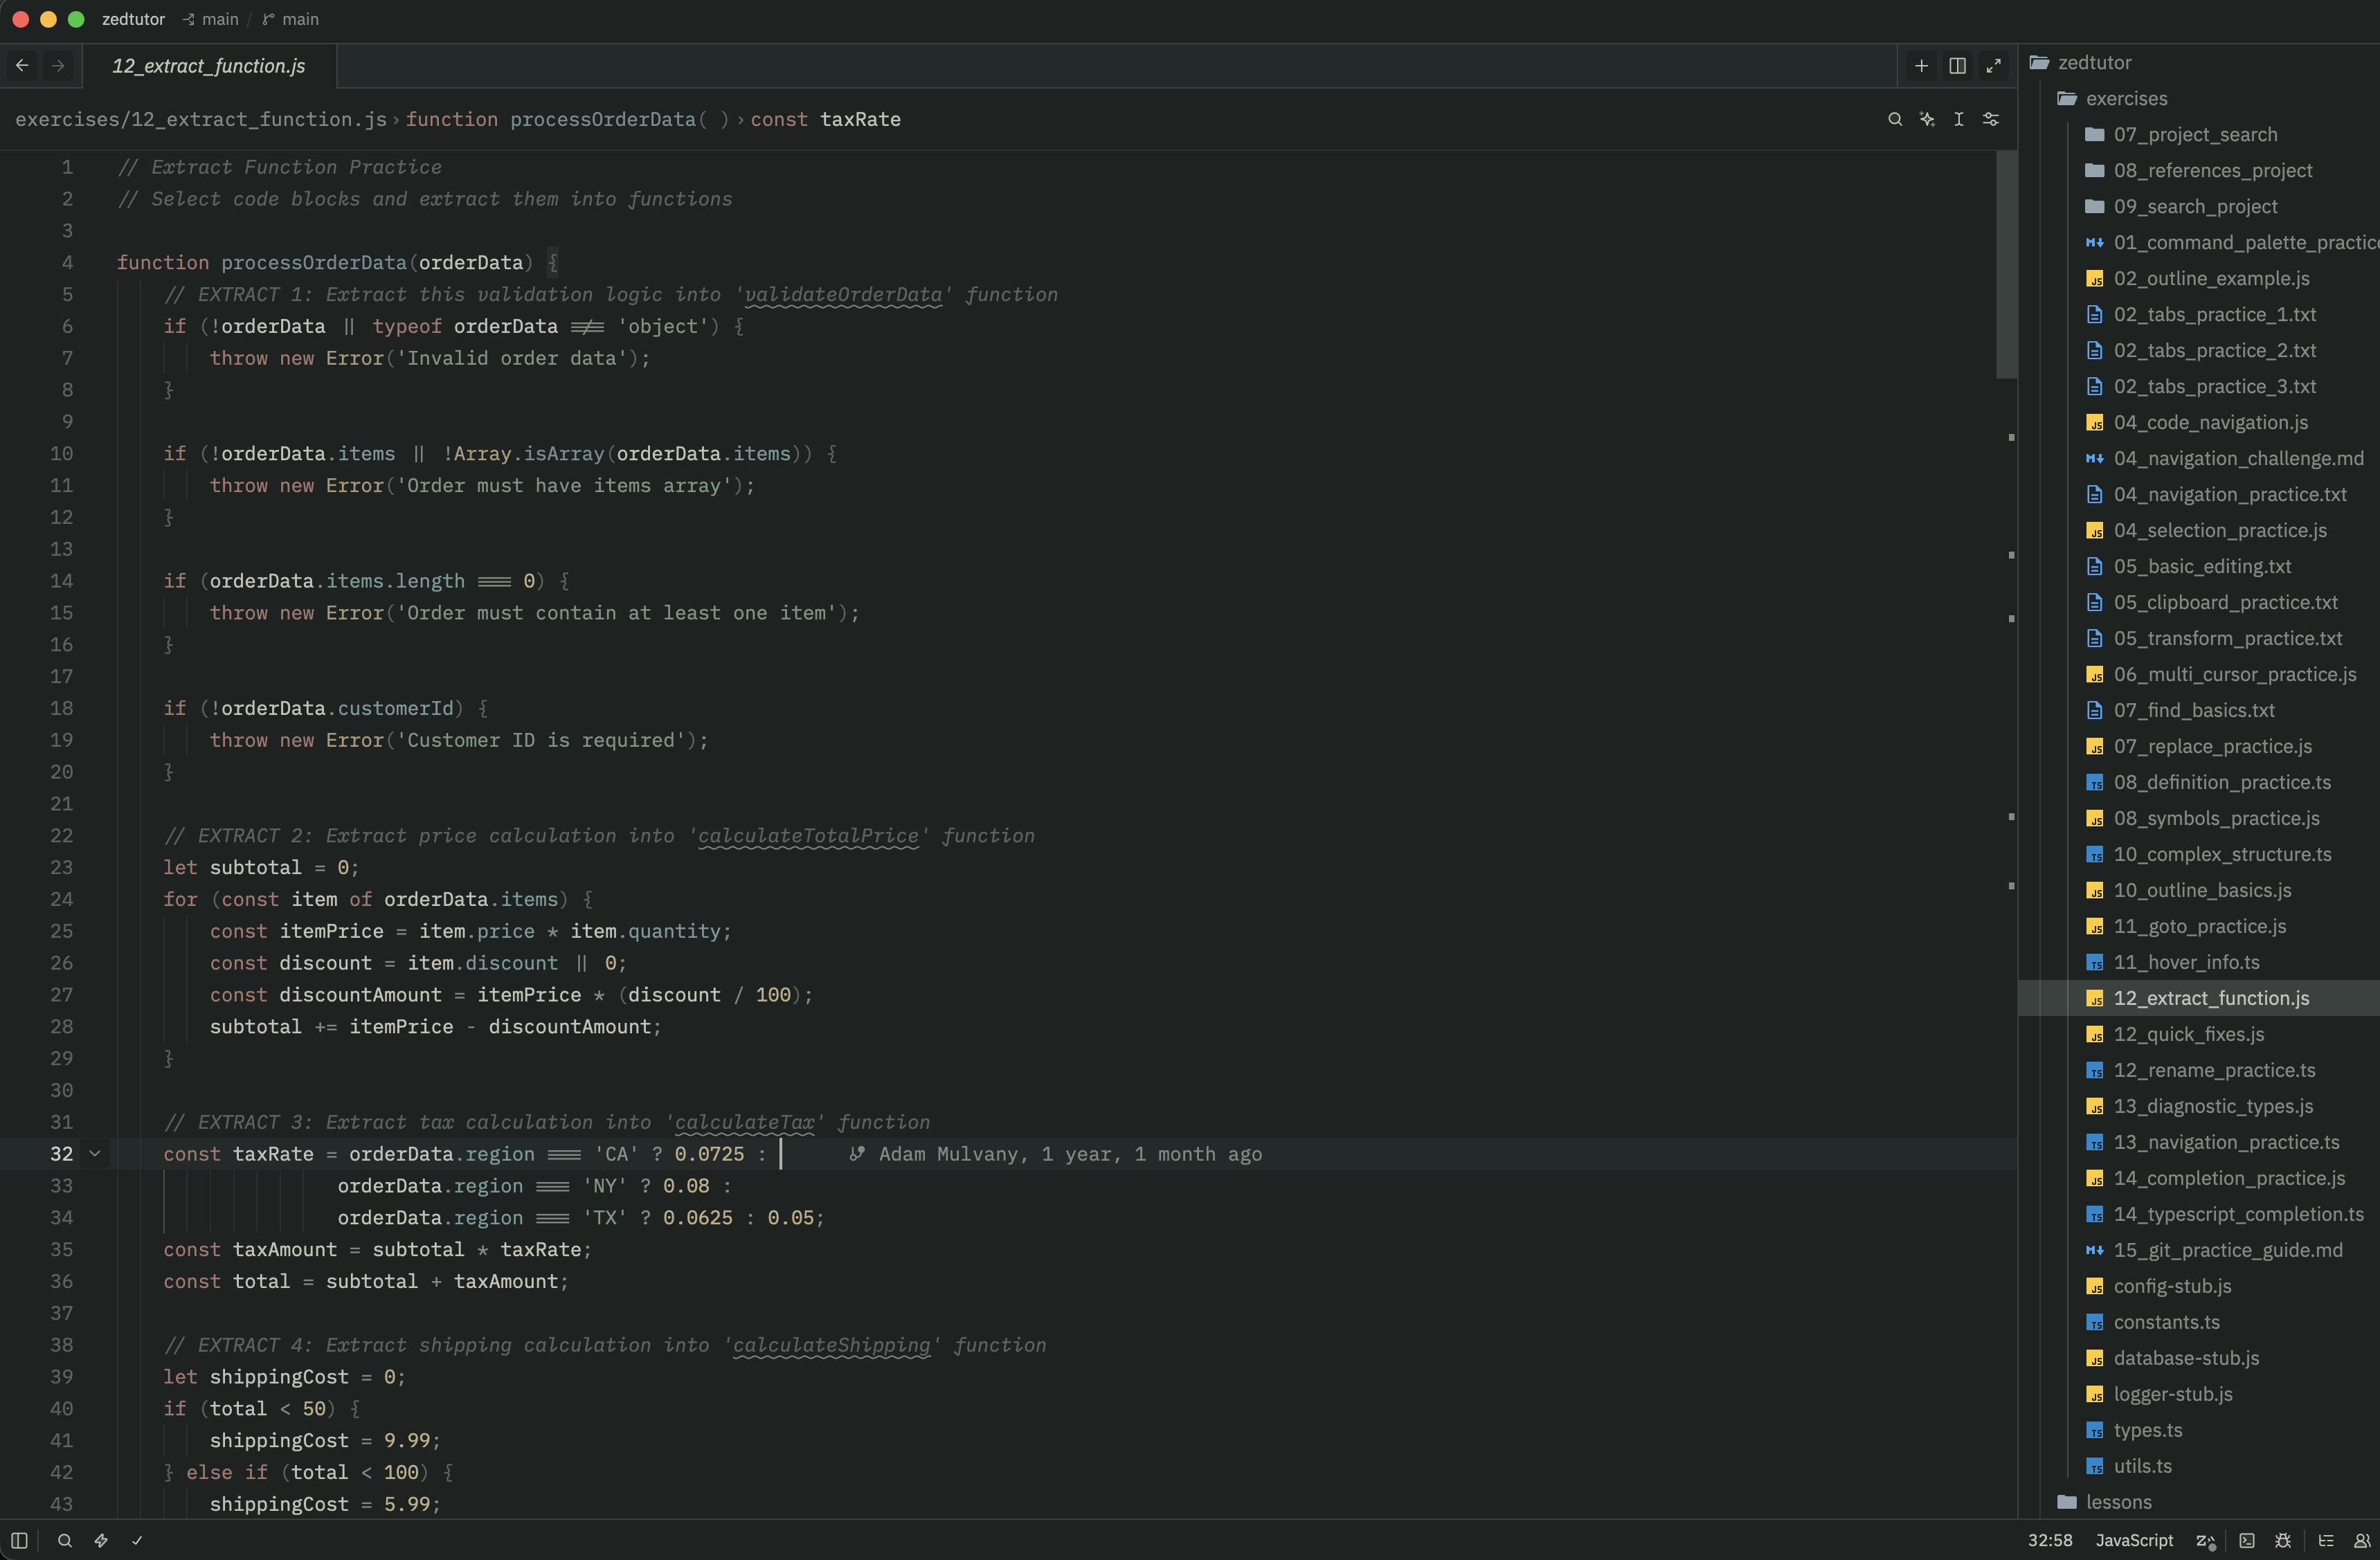Open project search in status bar
Screen dimensions: 2380x1560
[65, 1541]
